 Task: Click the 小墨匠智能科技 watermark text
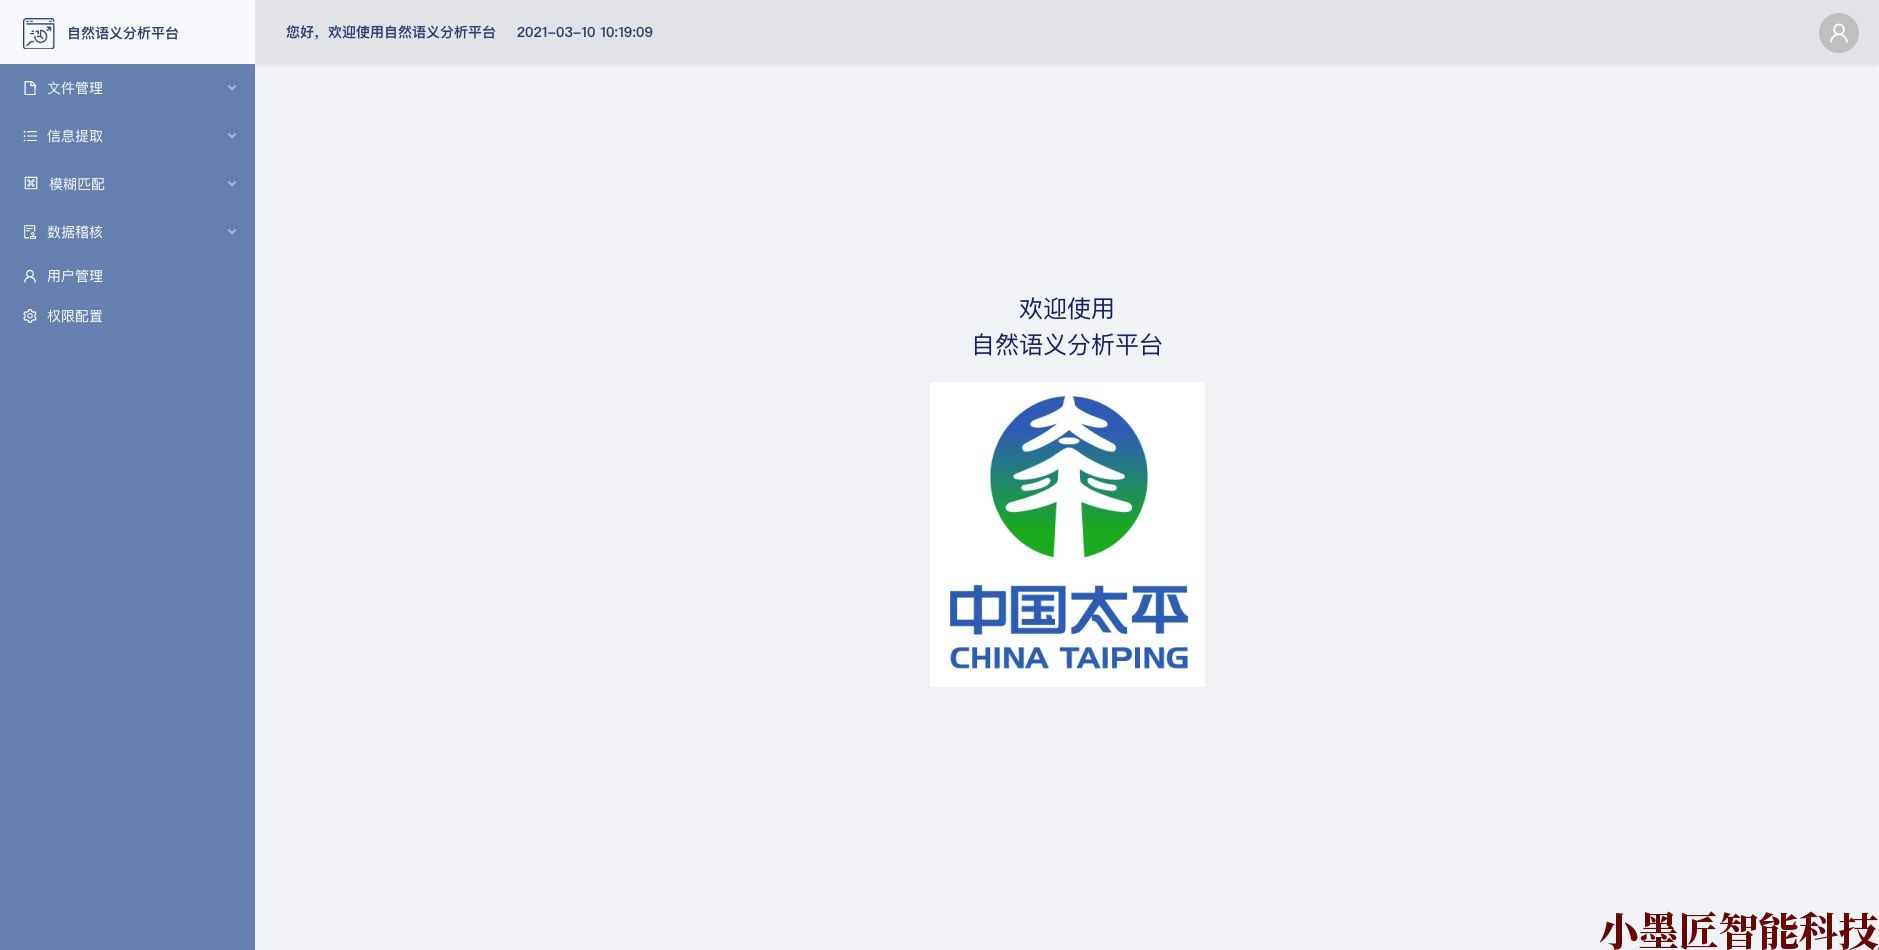point(1738,930)
